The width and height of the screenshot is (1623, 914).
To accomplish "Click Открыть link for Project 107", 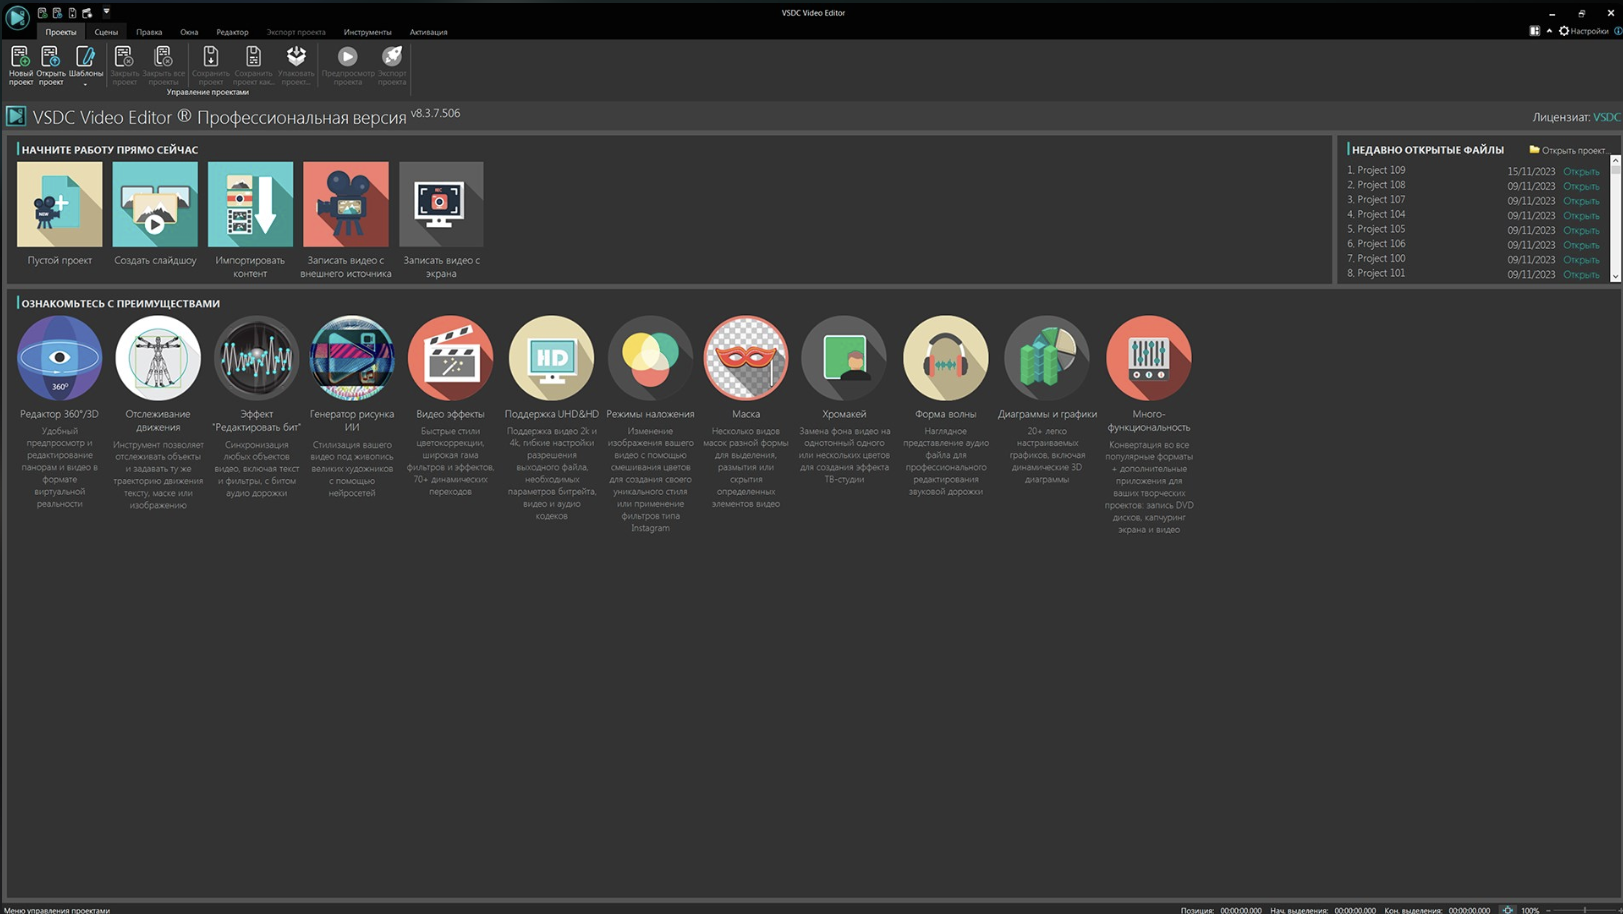I will click(x=1581, y=201).
